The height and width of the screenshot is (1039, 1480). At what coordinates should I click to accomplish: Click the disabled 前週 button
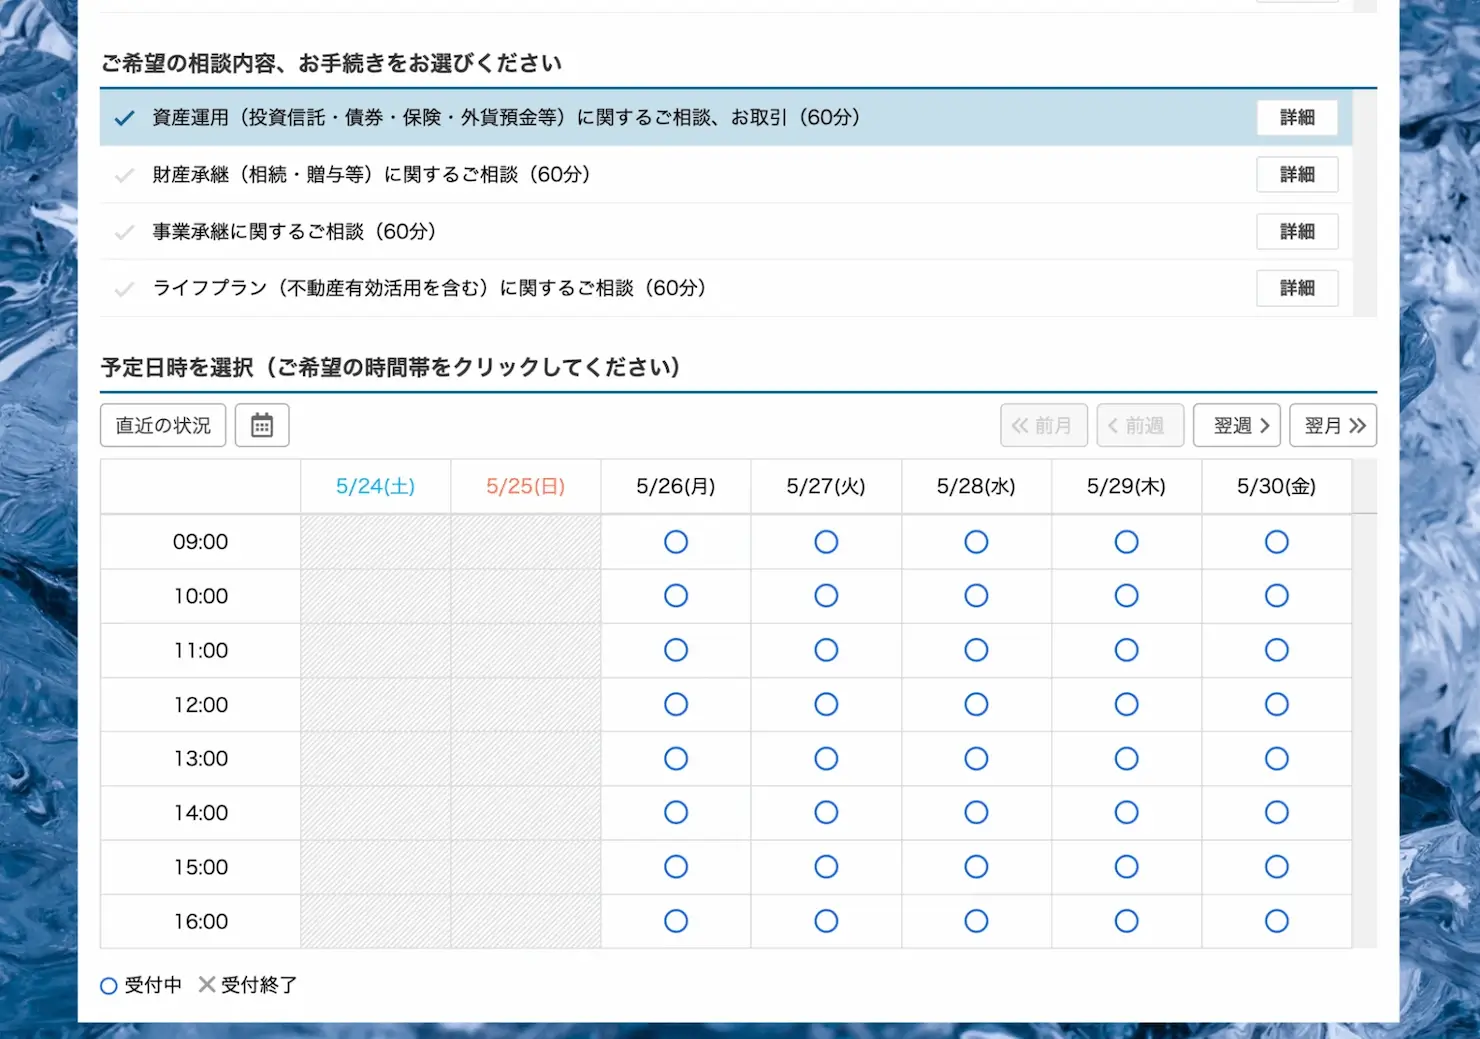coord(1140,425)
